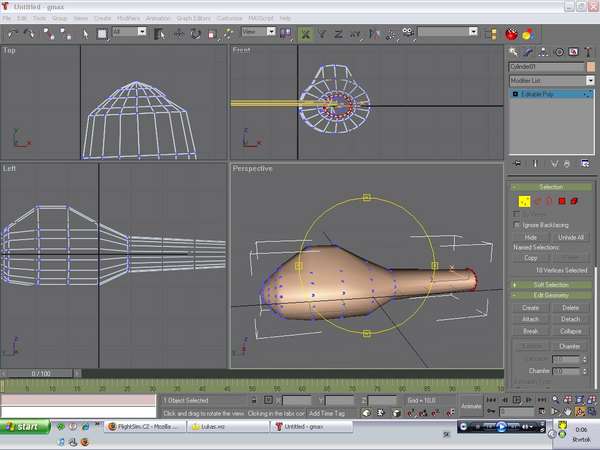This screenshot has height=450, width=600.
Task: Click the Select and Manipulate tool
Action: [x=229, y=34]
